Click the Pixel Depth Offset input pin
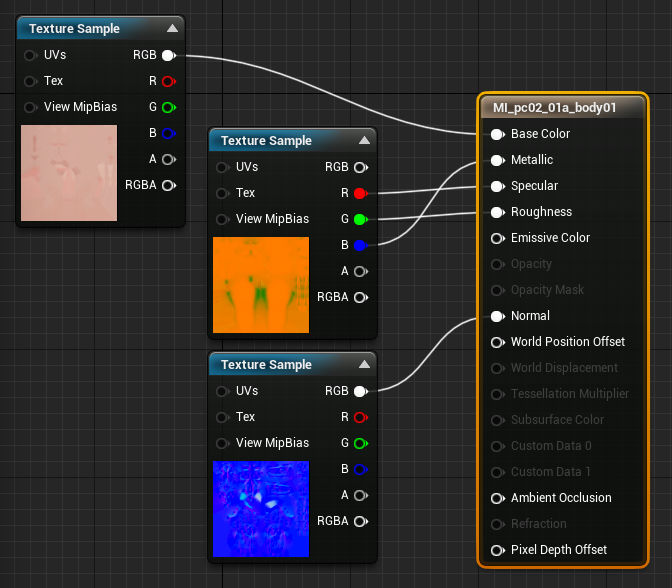Viewport: 672px width, 588px height. click(498, 550)
